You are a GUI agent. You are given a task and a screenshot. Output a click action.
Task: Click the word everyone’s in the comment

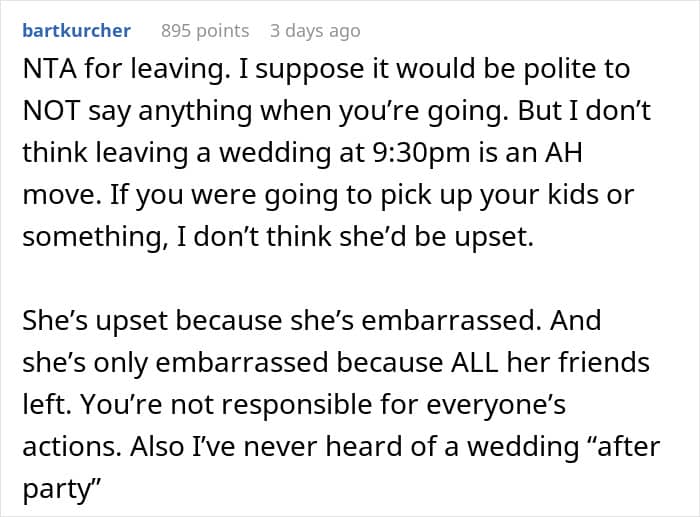[x=496, y=405]
